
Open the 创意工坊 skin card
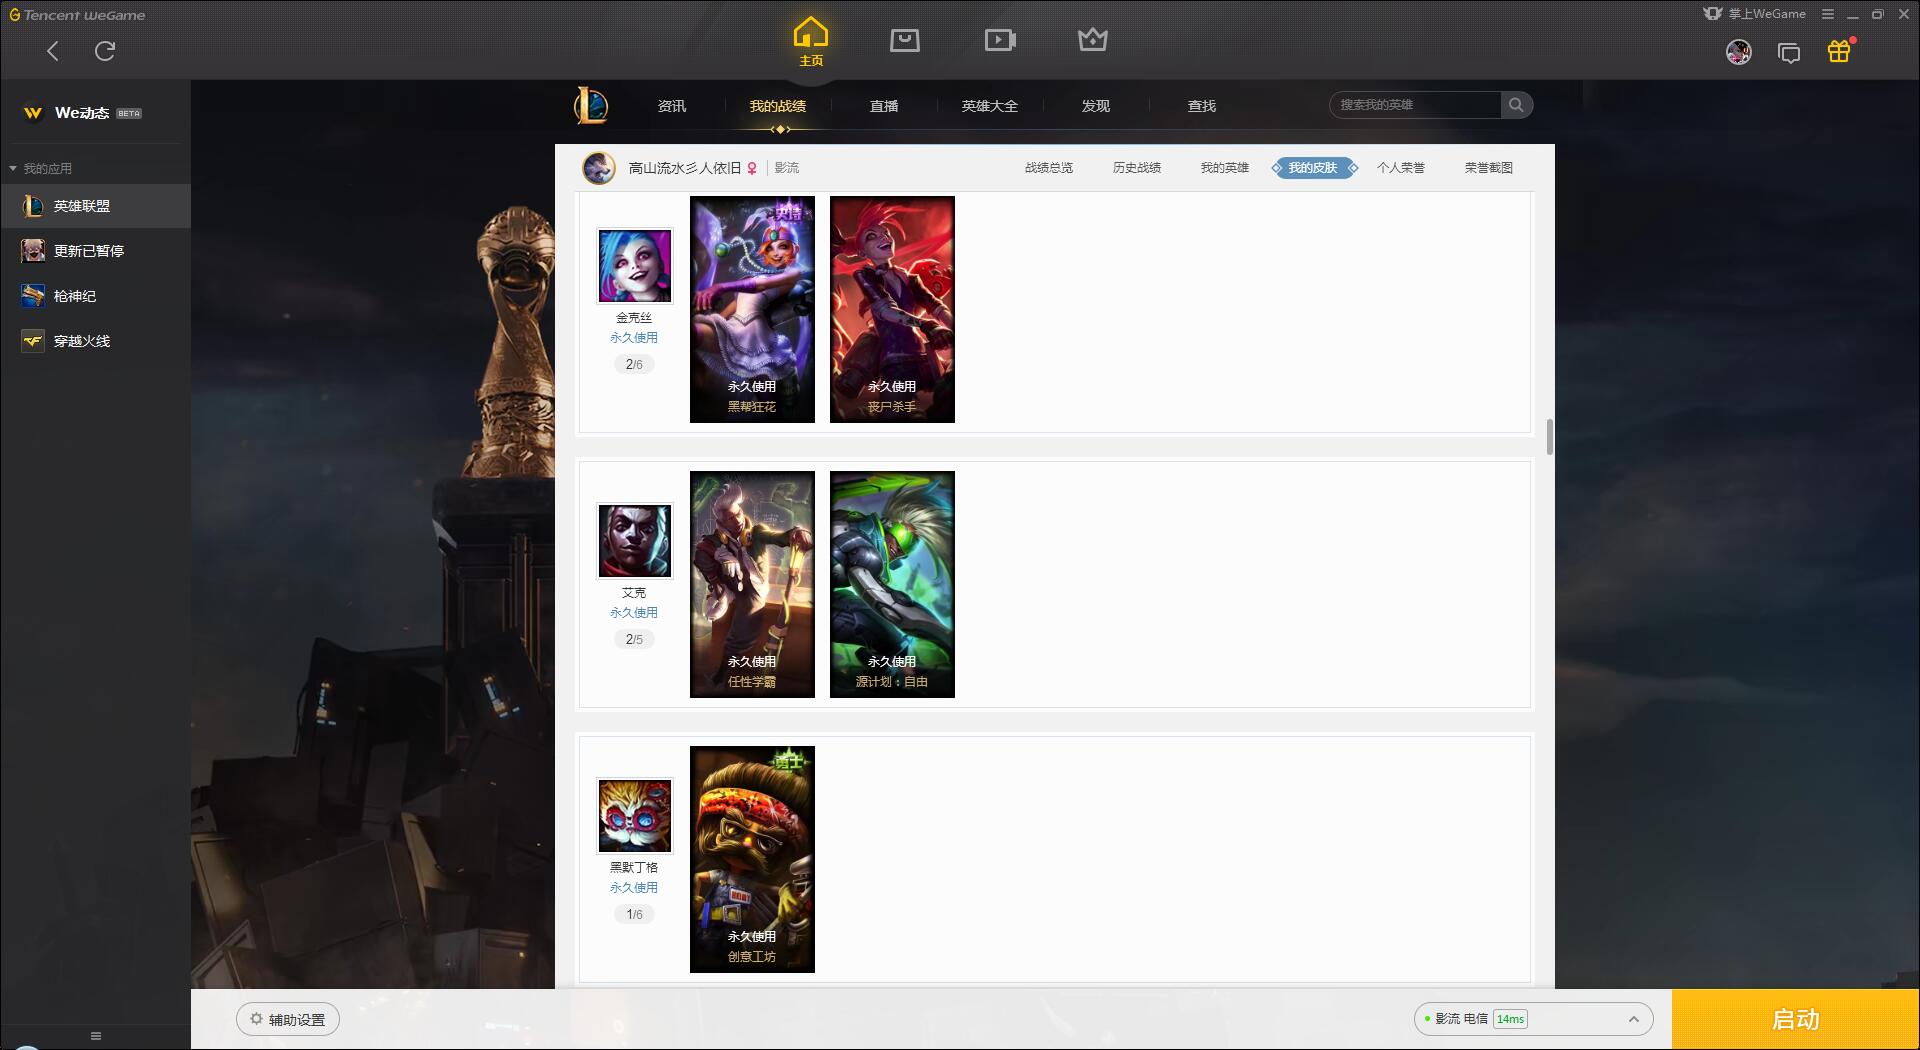(x=752, y=859)
